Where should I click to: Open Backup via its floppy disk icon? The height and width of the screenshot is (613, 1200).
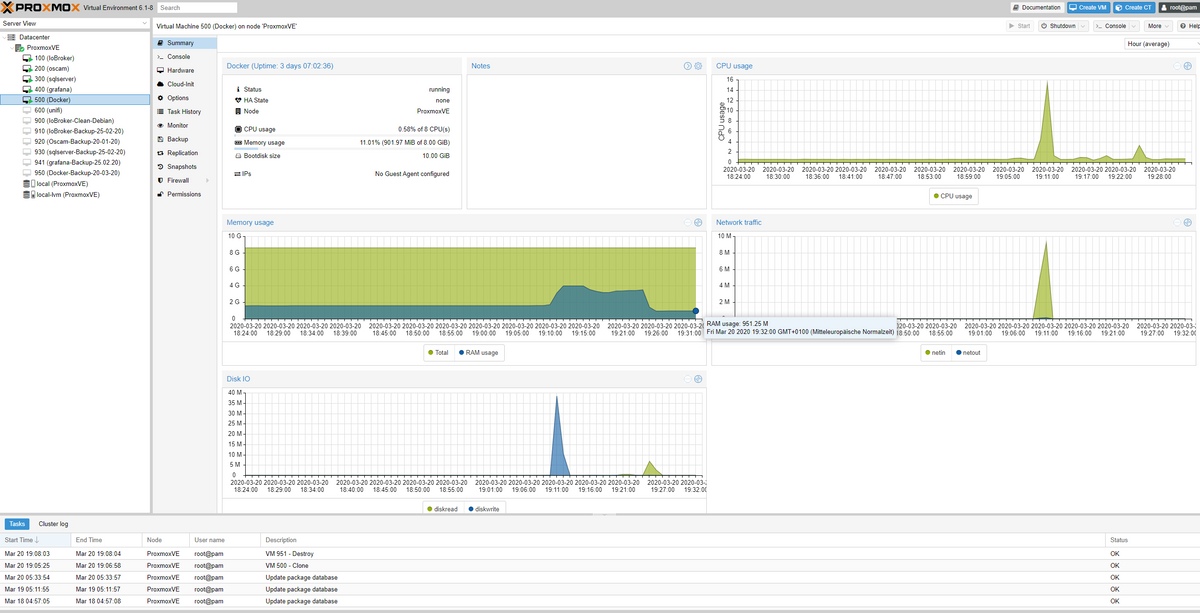(x=159, y=139)
